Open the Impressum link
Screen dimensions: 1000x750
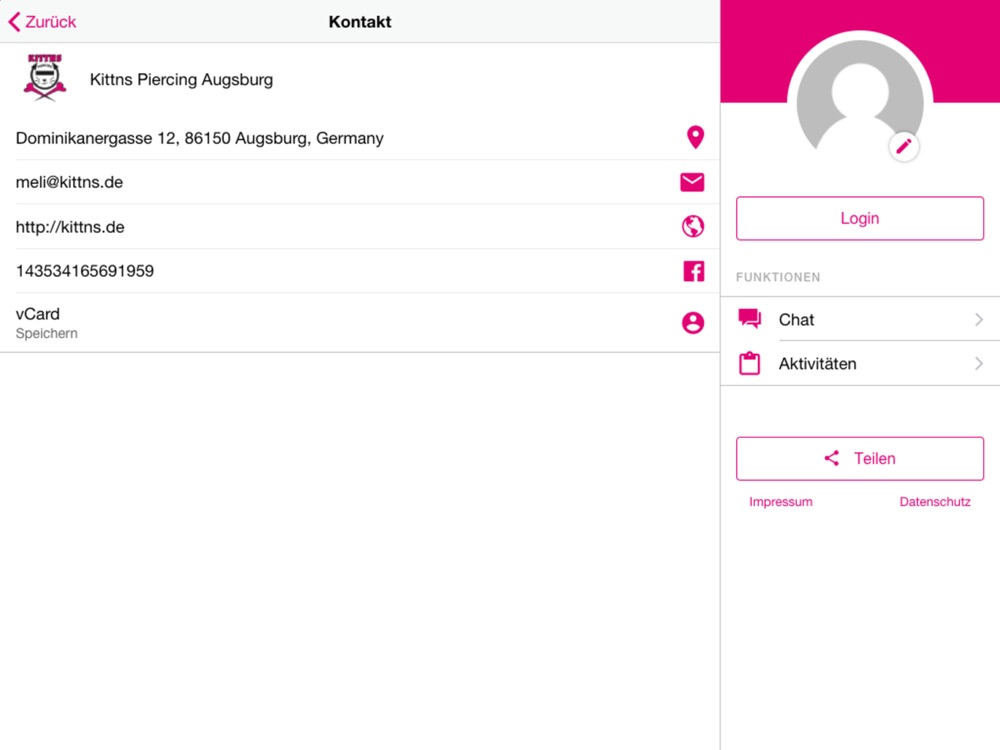pos(781,502)
